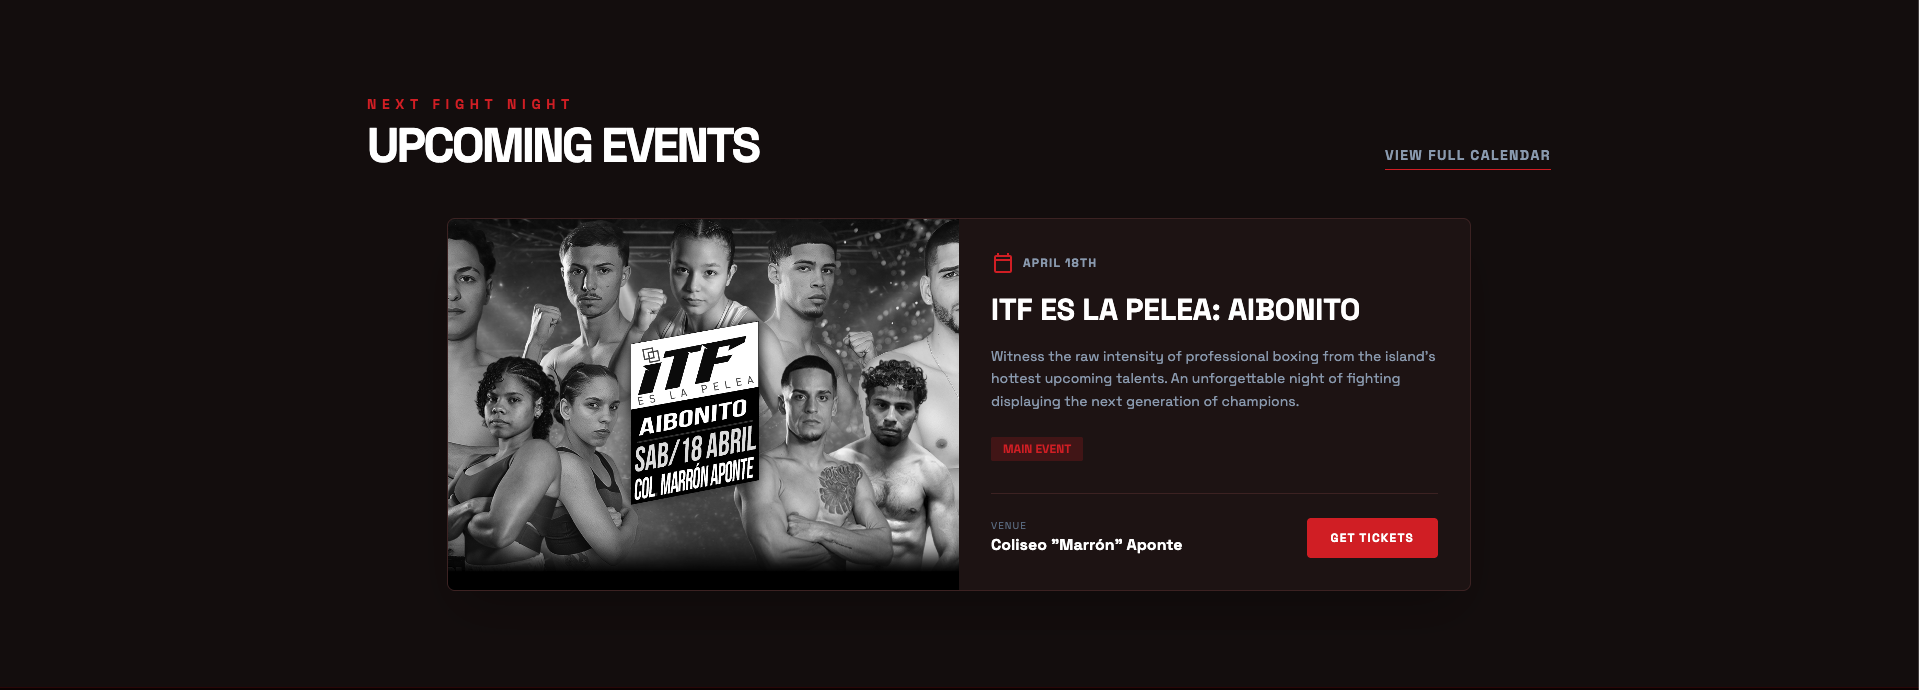Click the April 18th date label
Screen dimensions: 1919x690
pyautogui.click(x=1059, y=263)
